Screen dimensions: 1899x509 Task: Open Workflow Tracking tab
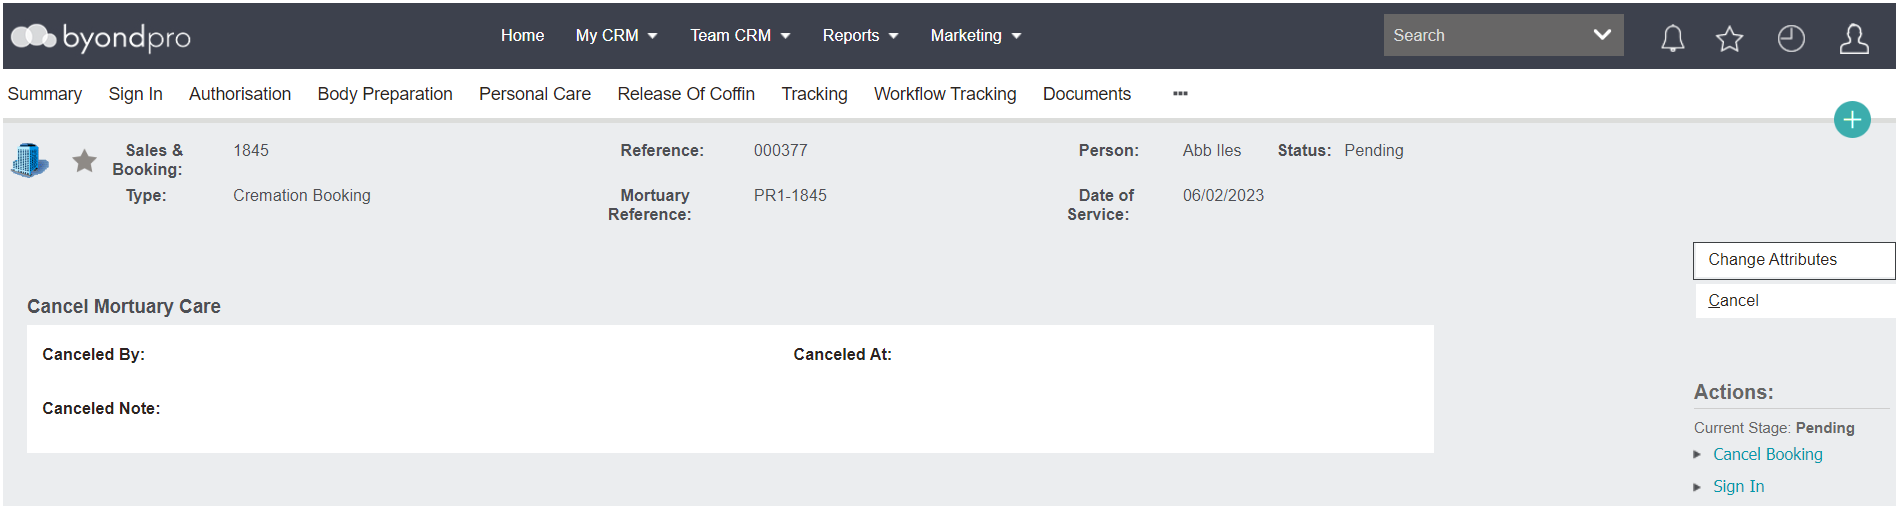tap(945, 94)
